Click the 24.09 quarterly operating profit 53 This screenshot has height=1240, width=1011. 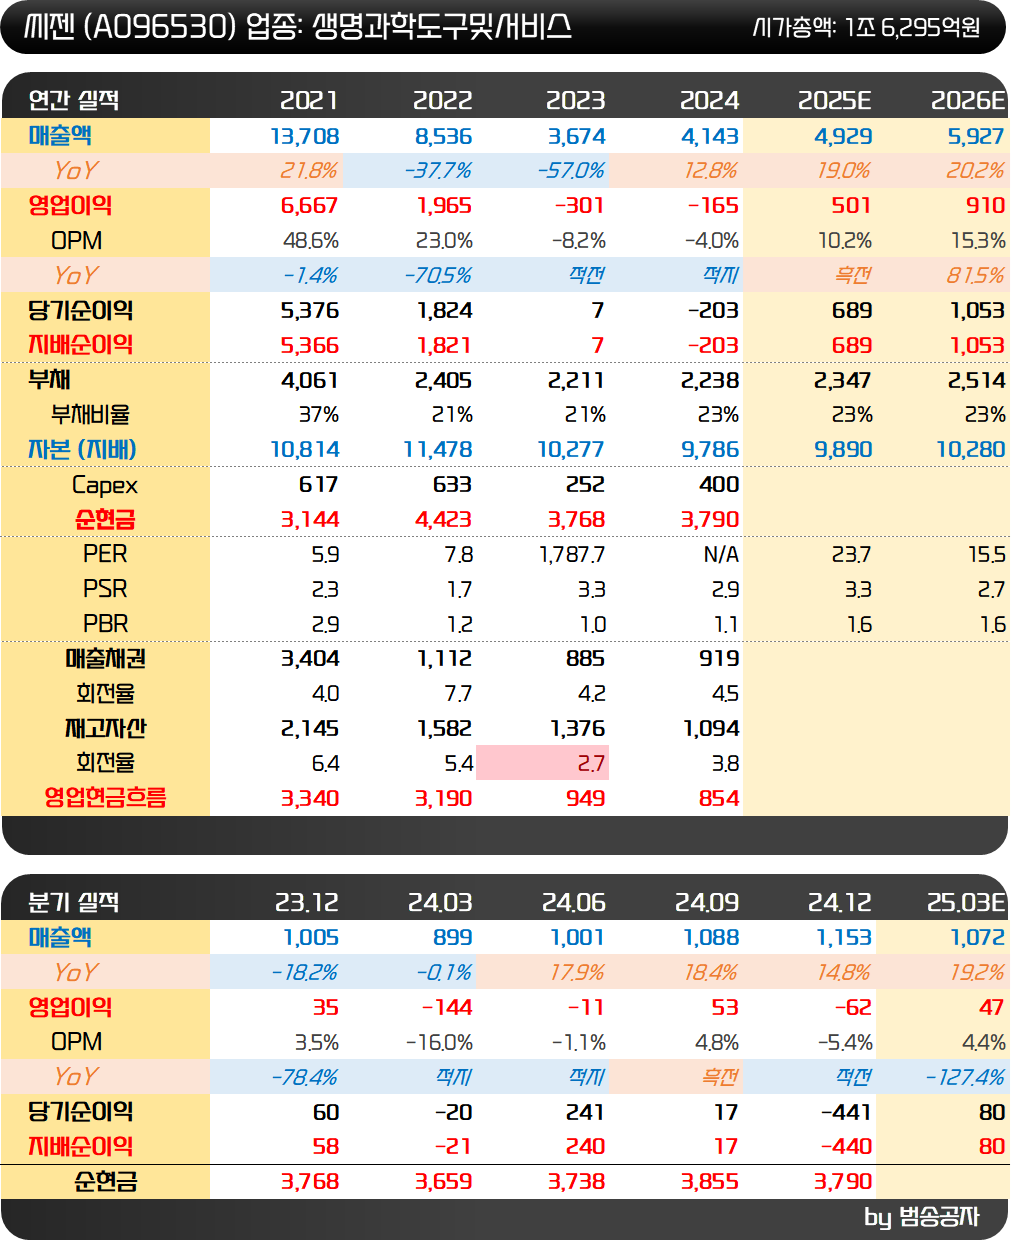[x=725, y=1008]
